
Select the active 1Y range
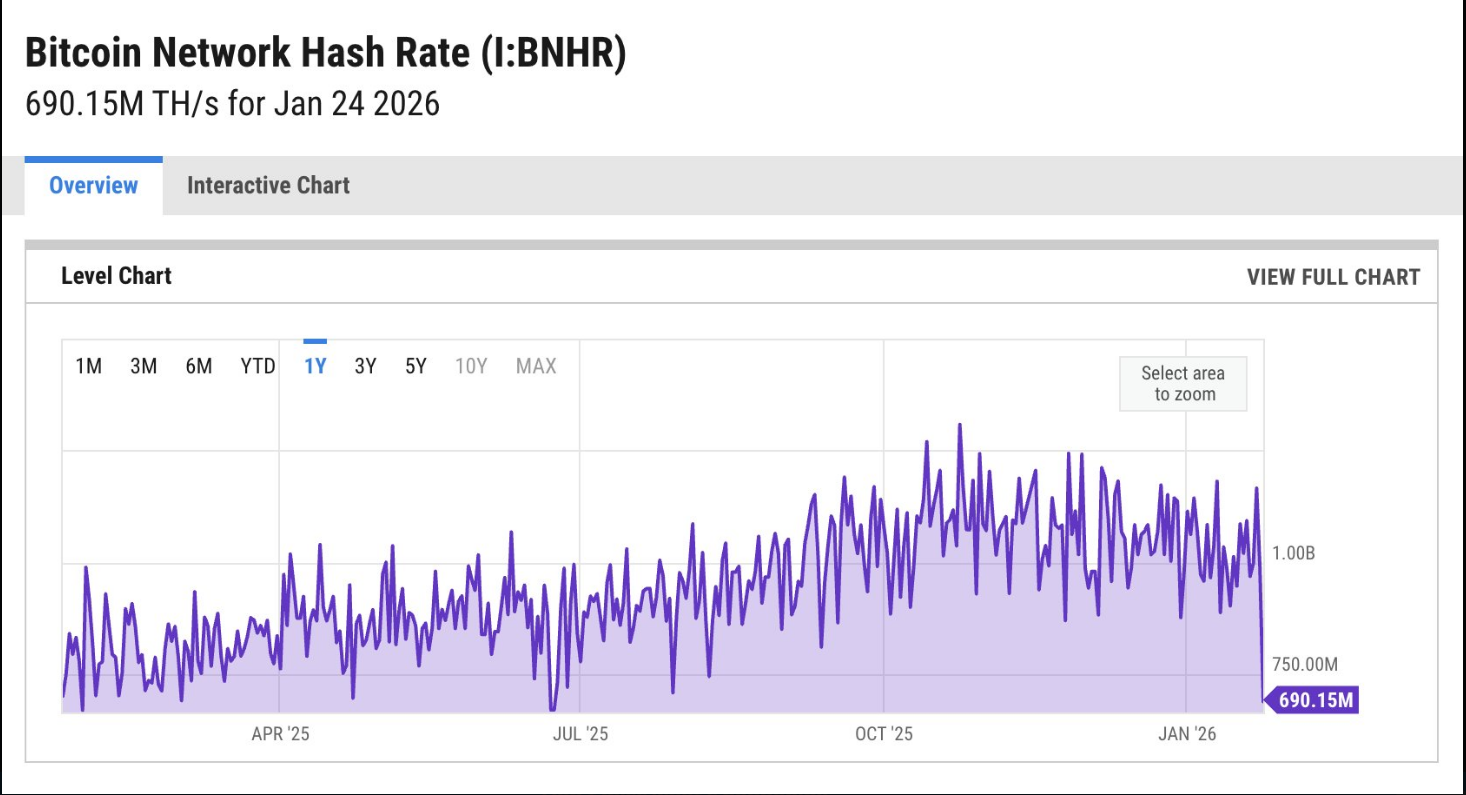pos(315,367)
